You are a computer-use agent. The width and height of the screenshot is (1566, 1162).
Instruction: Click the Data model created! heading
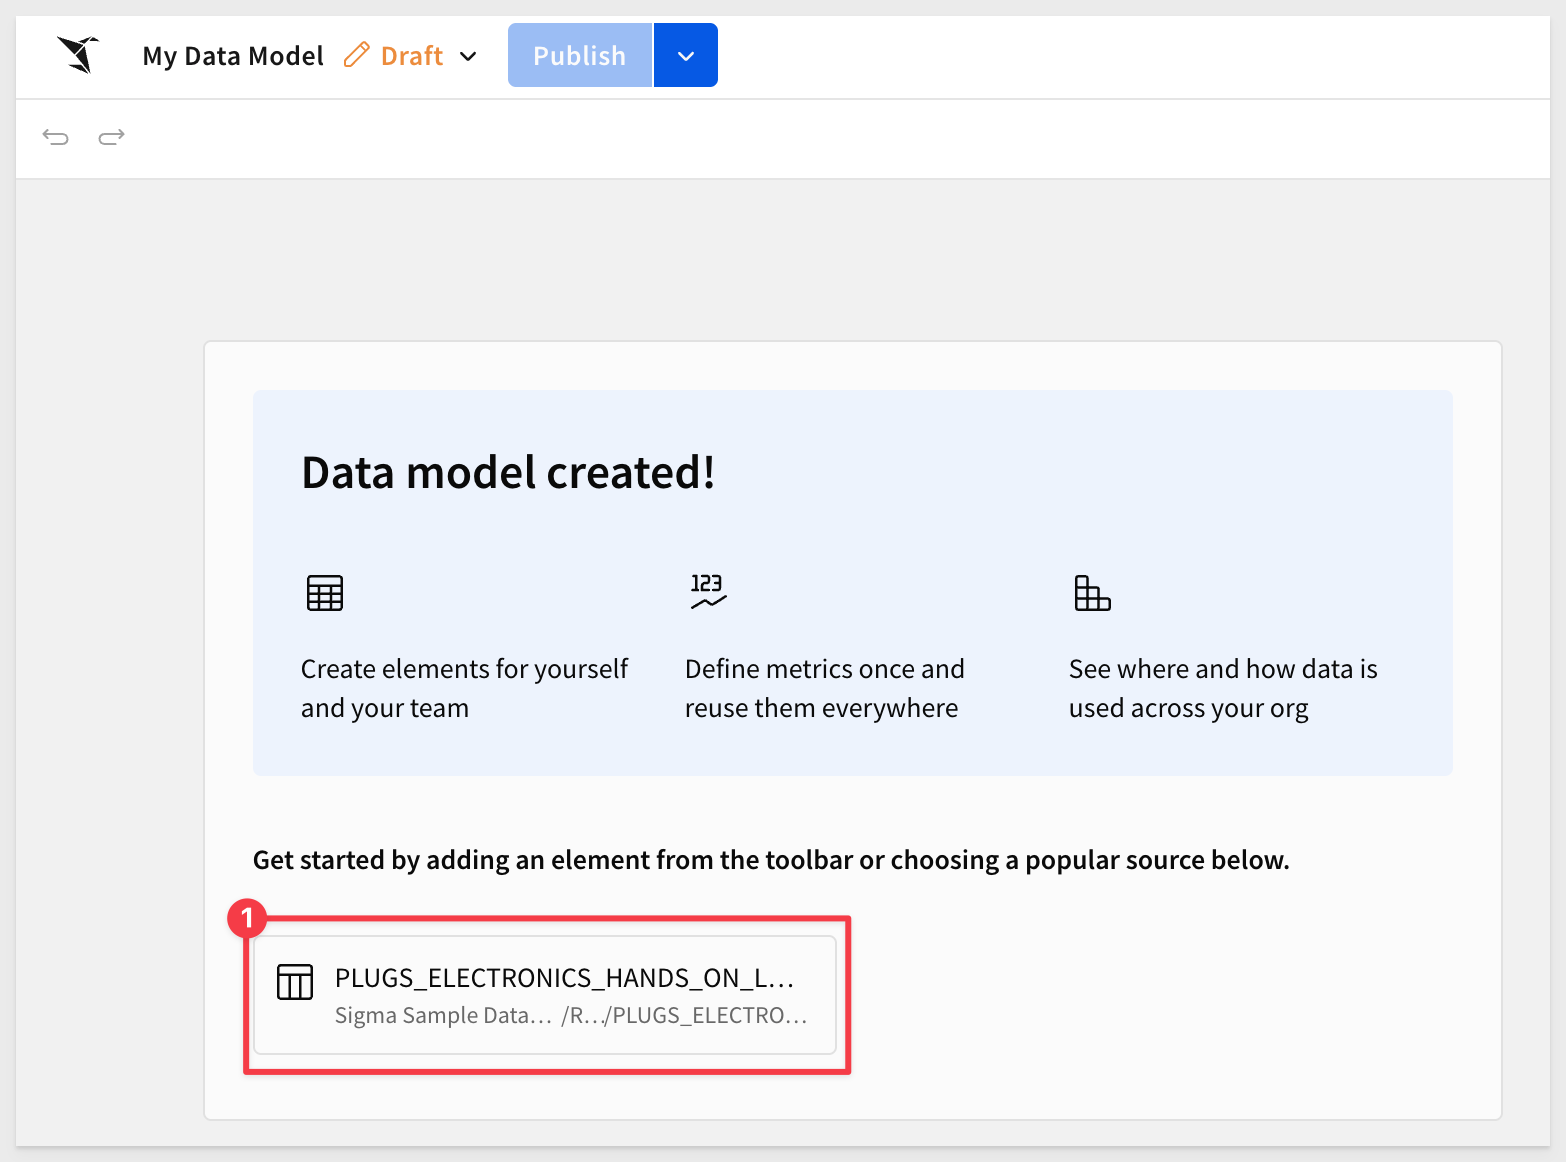(508, 473)
